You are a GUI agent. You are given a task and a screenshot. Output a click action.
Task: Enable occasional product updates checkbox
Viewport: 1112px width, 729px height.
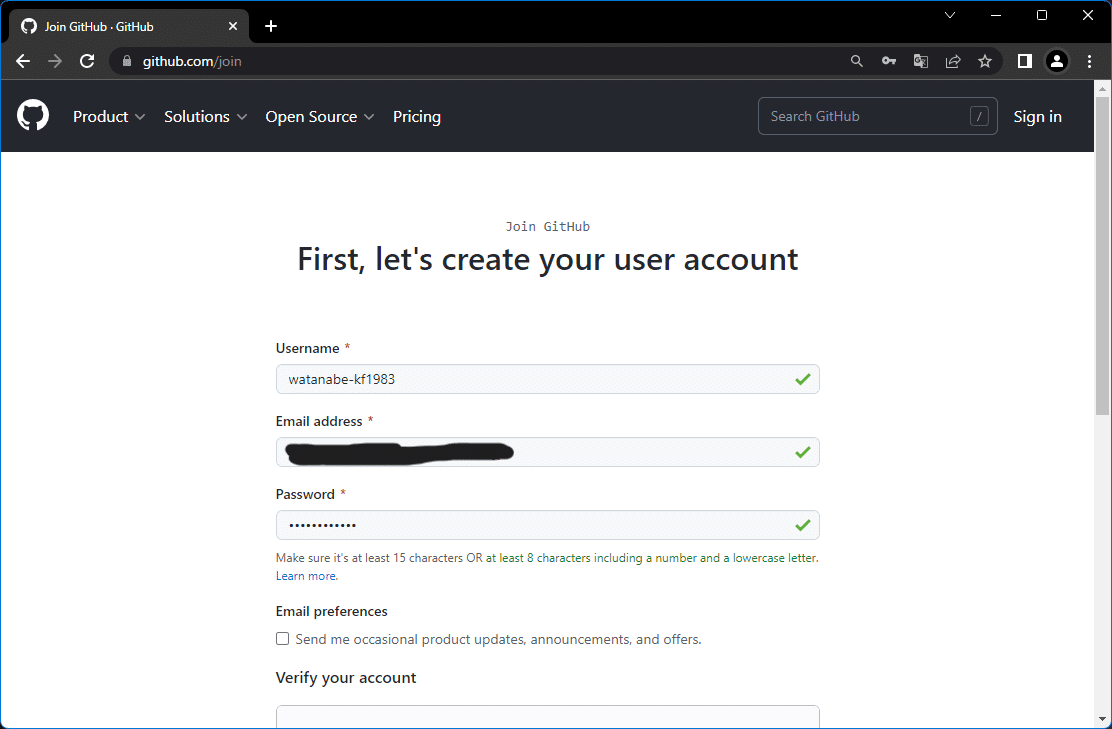pos(282,639)
